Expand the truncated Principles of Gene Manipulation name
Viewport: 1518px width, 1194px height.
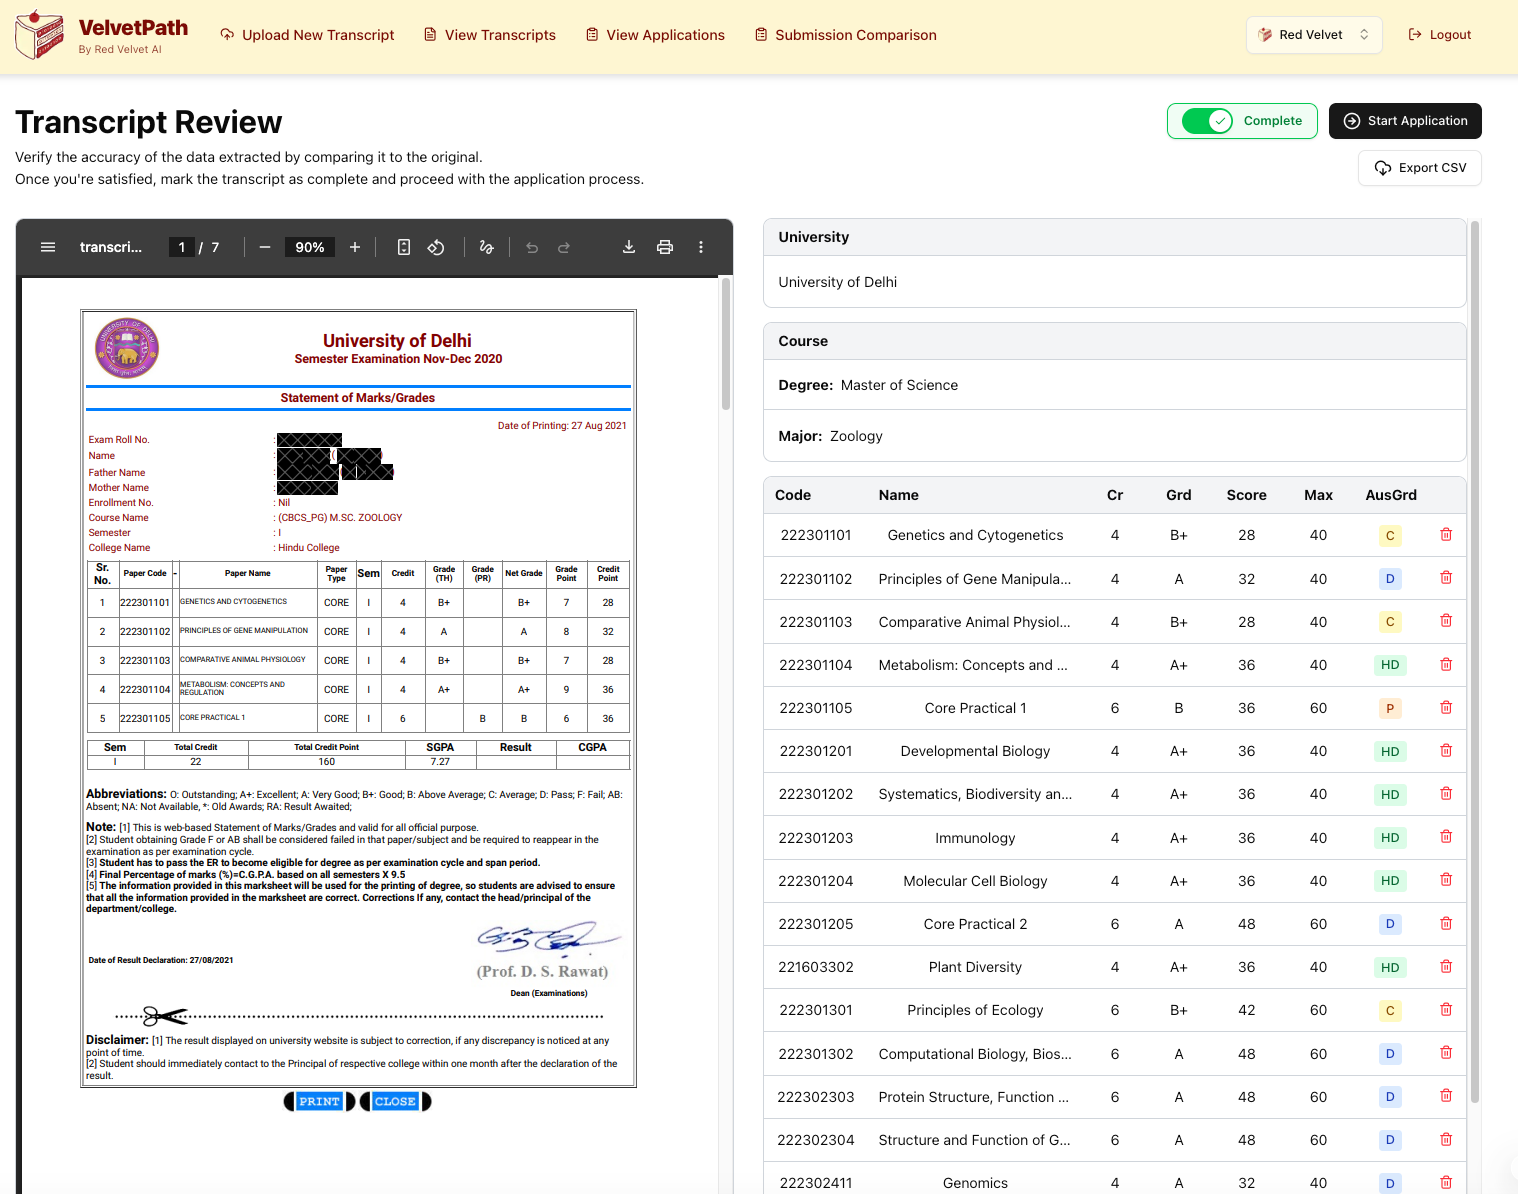point(974,578)
